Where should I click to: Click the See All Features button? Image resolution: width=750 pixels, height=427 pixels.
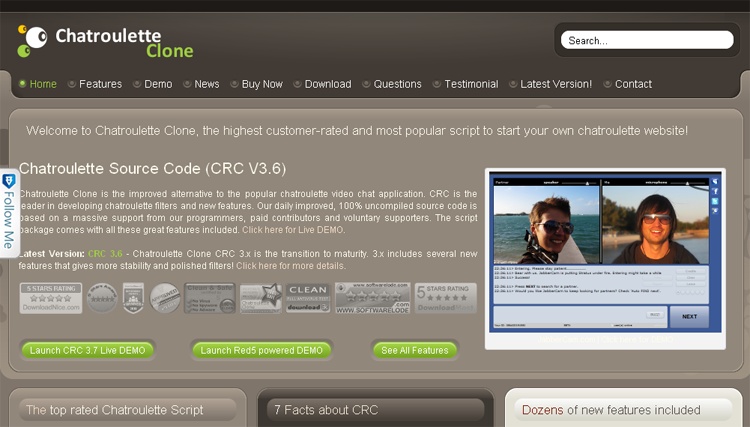point(415,350)
